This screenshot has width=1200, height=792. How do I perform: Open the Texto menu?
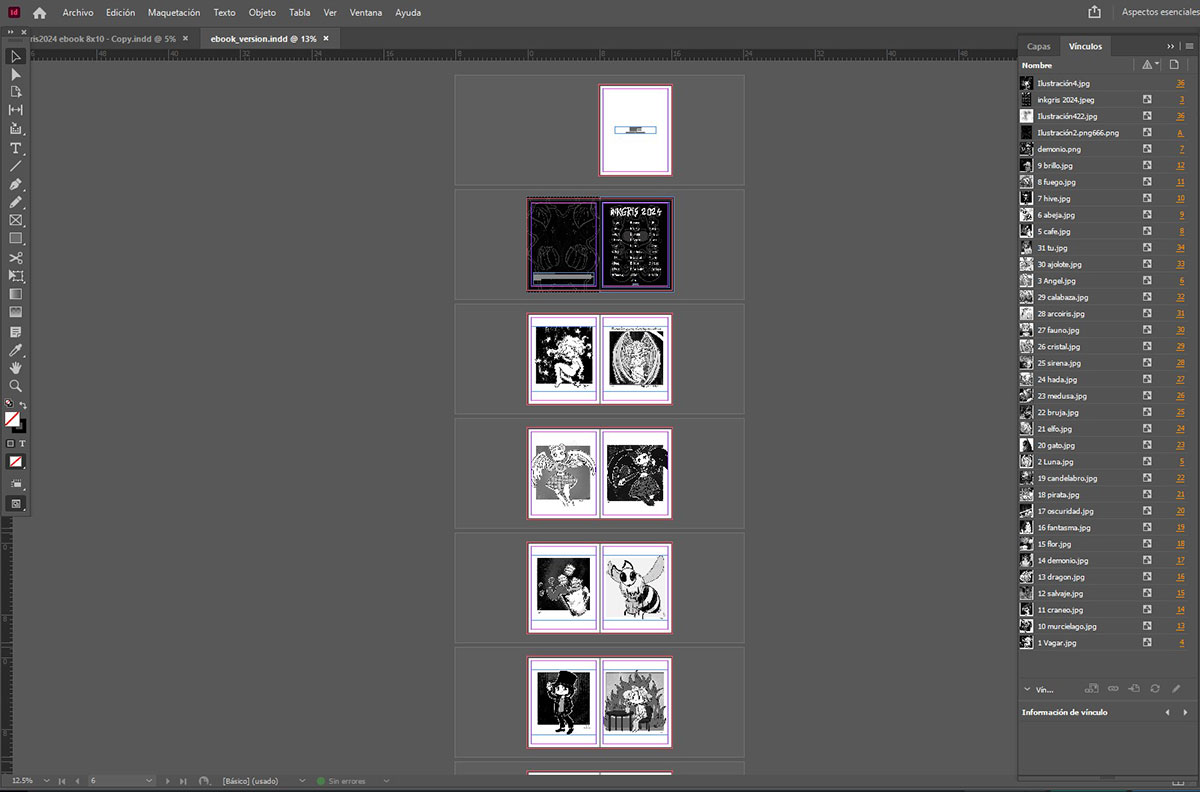pos(224,13)
